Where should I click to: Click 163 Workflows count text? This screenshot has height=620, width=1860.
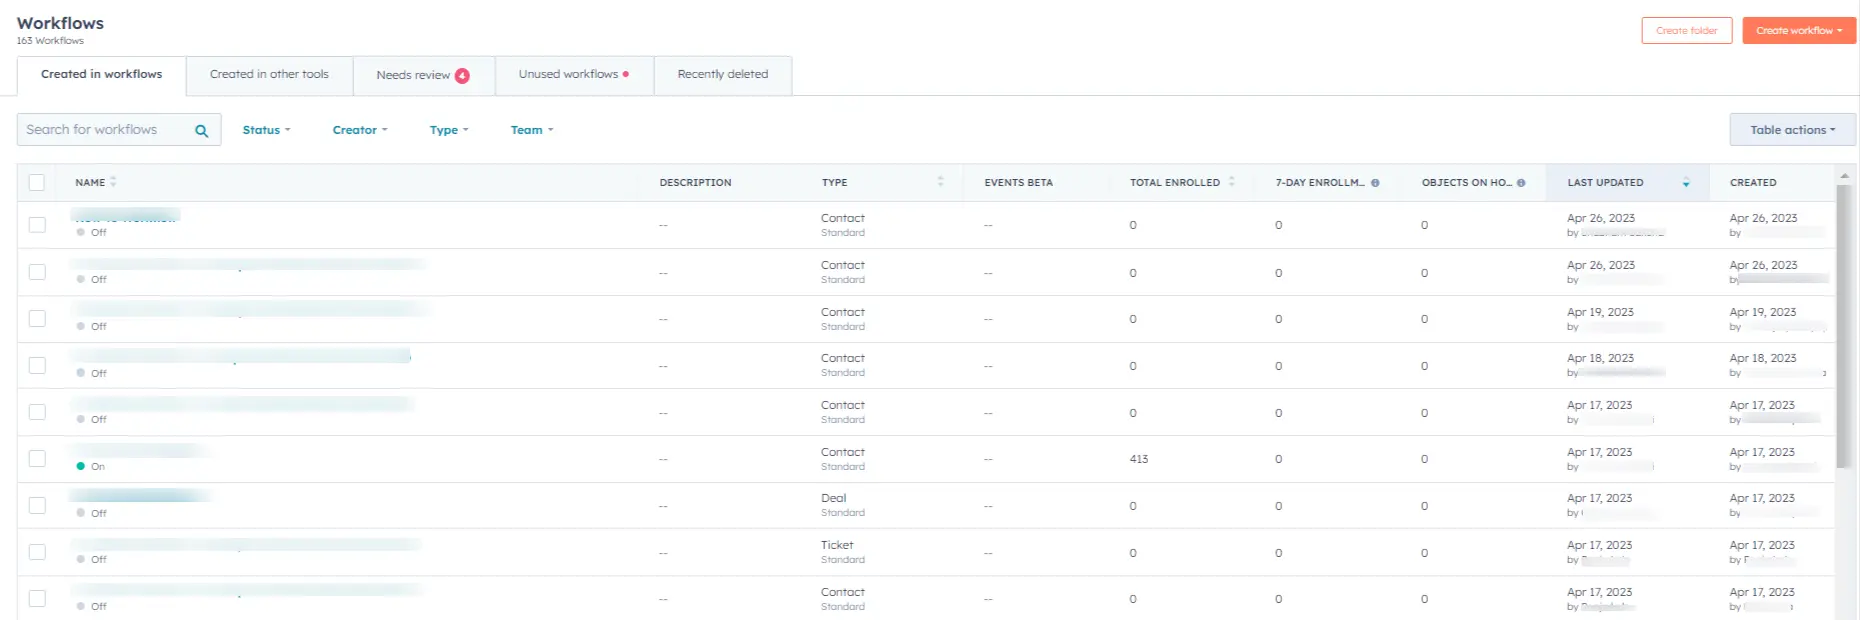coord(50,41)
